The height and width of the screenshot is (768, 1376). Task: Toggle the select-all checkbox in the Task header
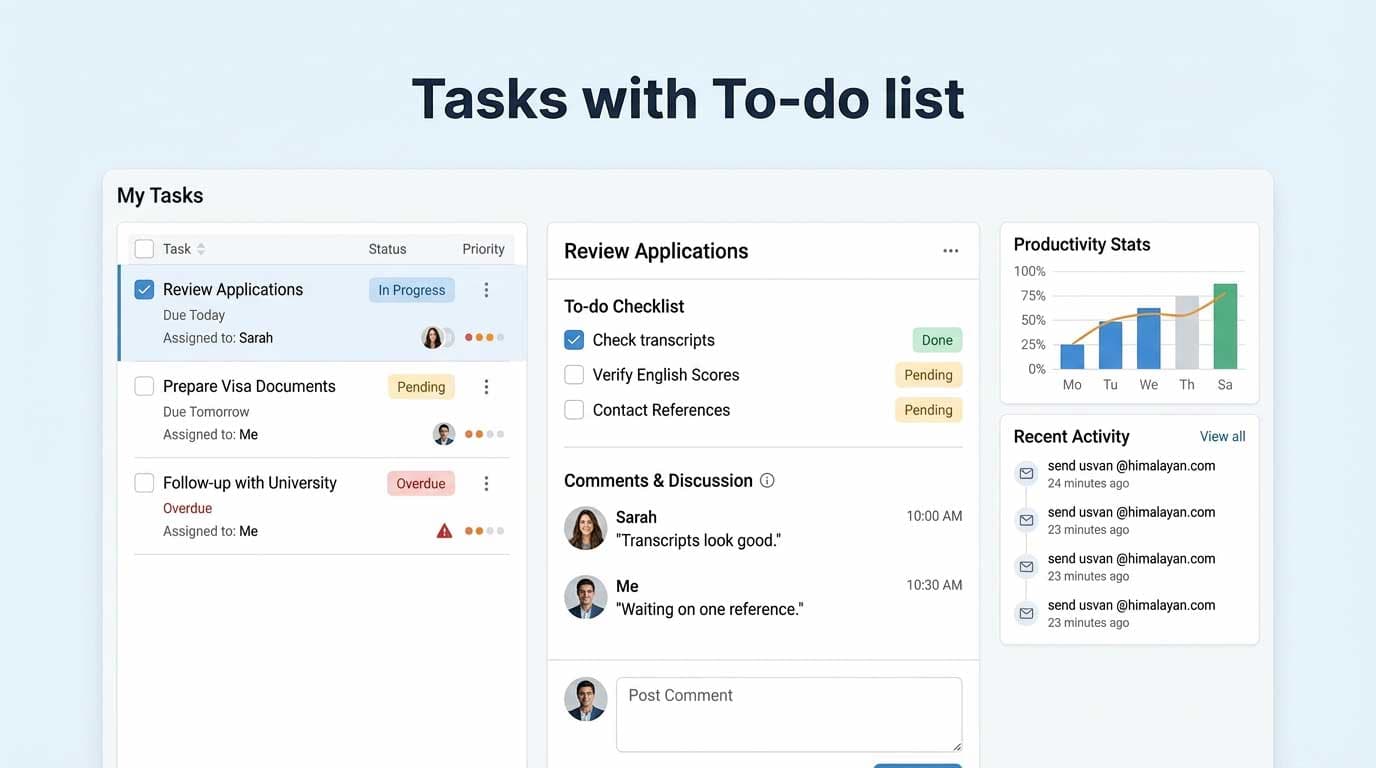[x=144, y=248]
